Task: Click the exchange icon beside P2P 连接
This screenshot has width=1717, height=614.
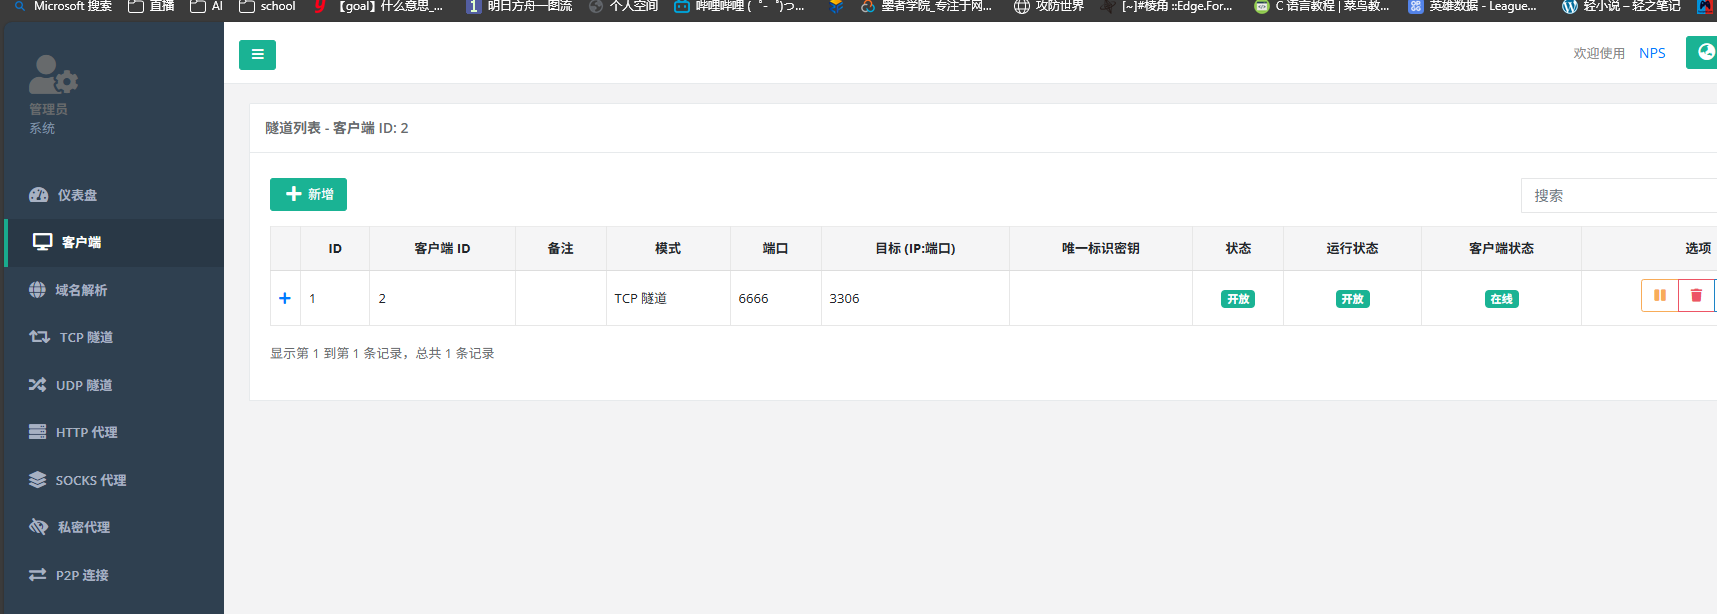Action: pyautogui.click(x=37, y=575)
